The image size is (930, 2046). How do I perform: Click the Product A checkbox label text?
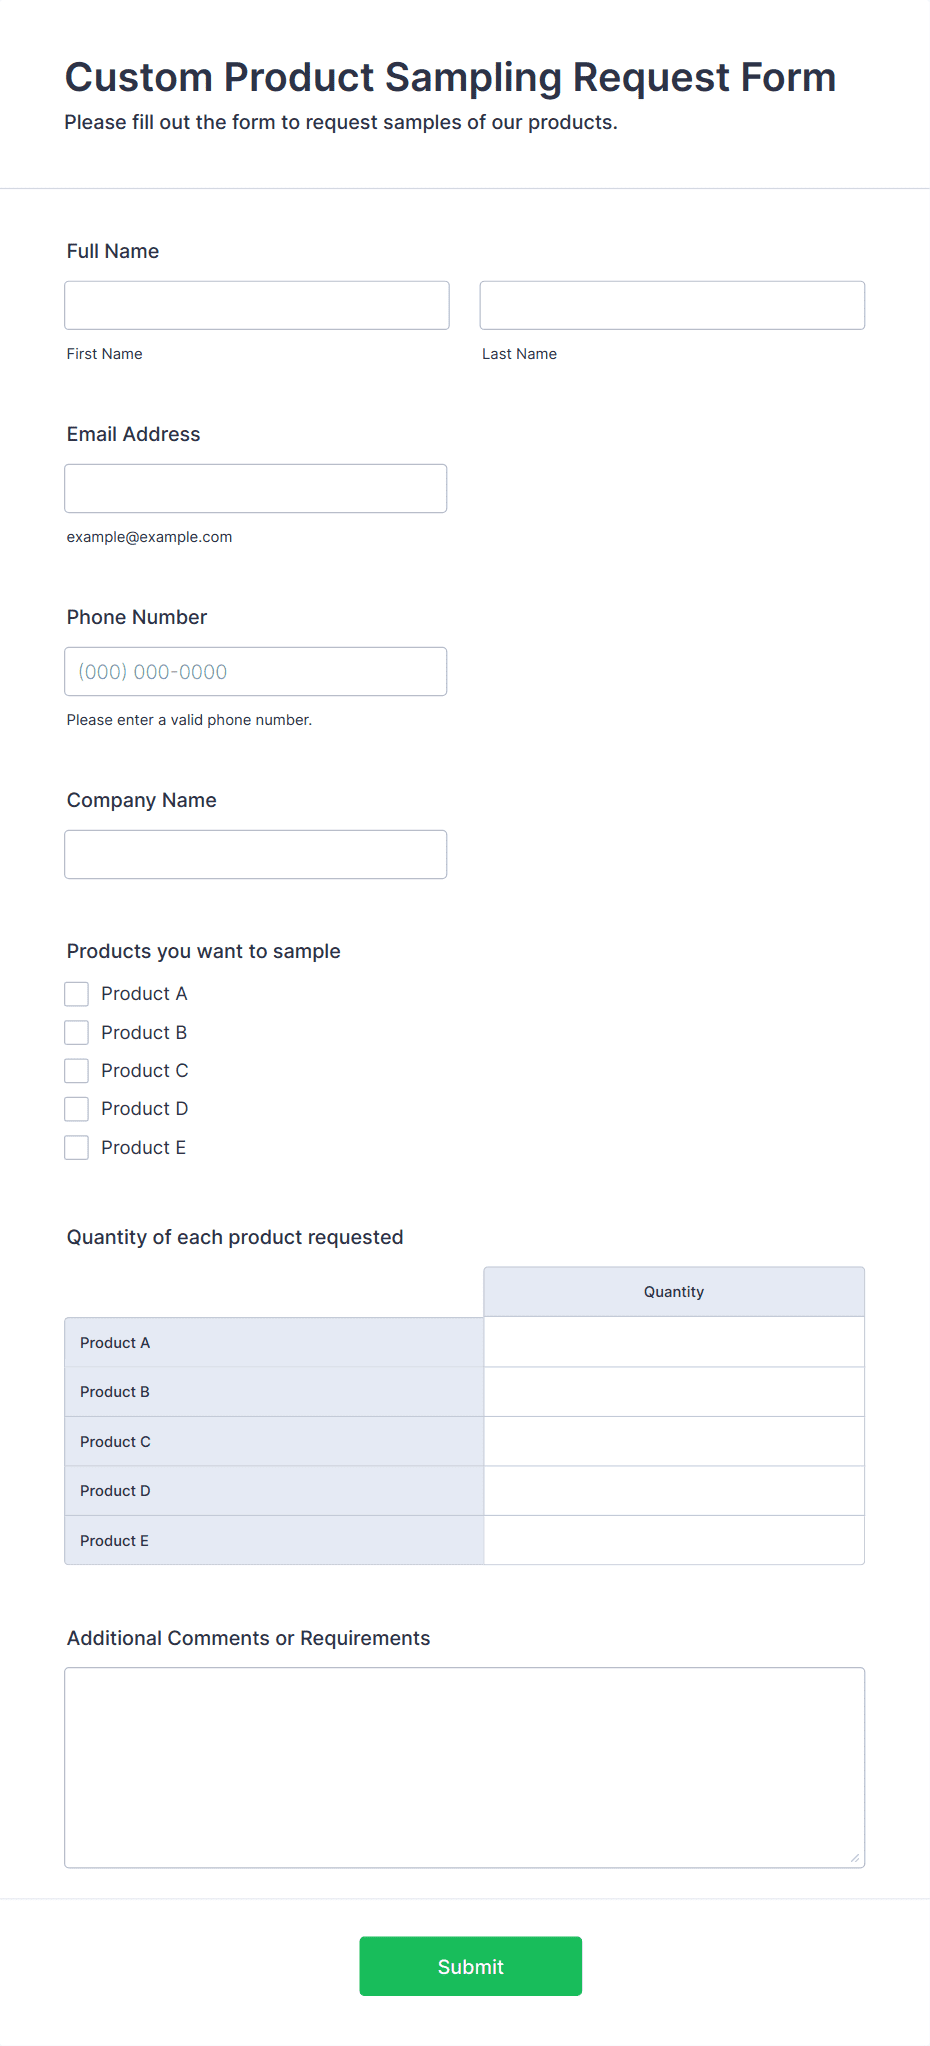[144, 994]
